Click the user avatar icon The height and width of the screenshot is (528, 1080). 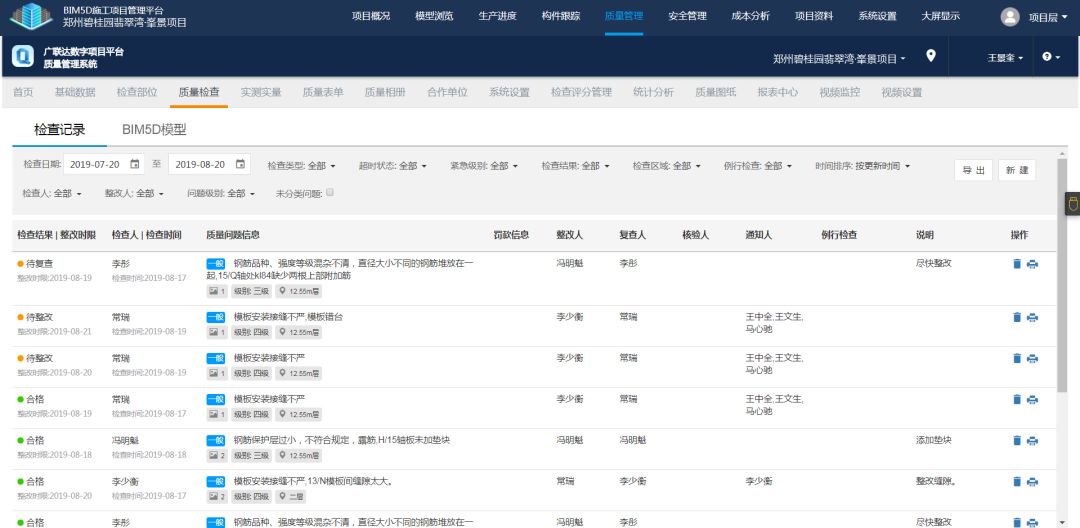(1010, 17)
